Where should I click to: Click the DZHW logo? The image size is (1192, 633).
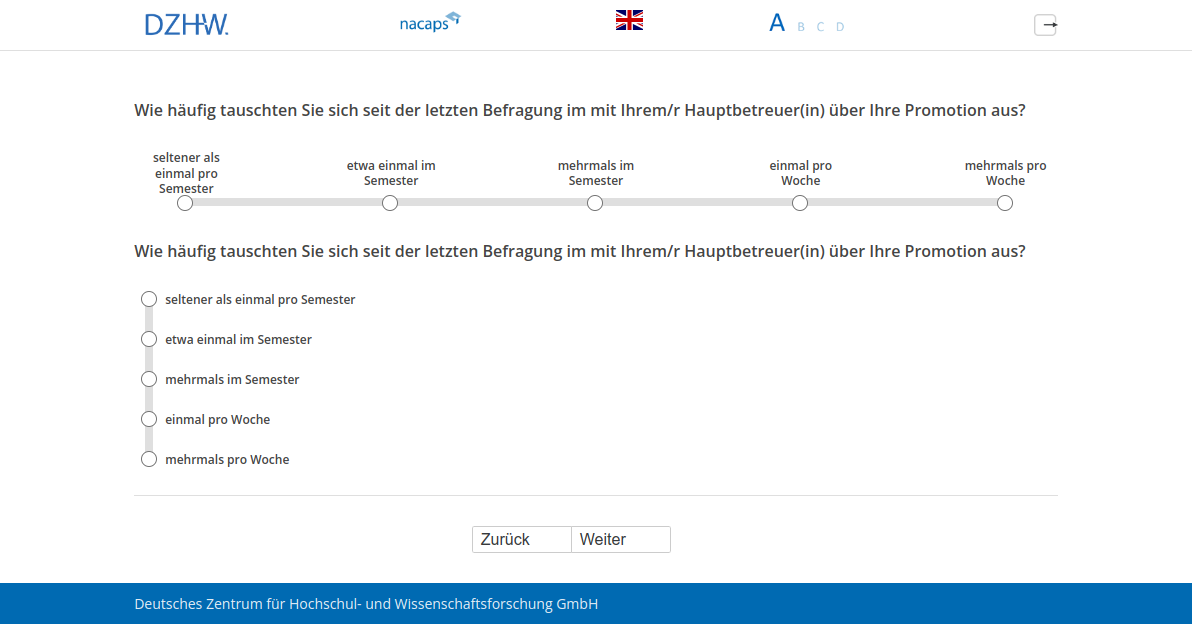186,25
